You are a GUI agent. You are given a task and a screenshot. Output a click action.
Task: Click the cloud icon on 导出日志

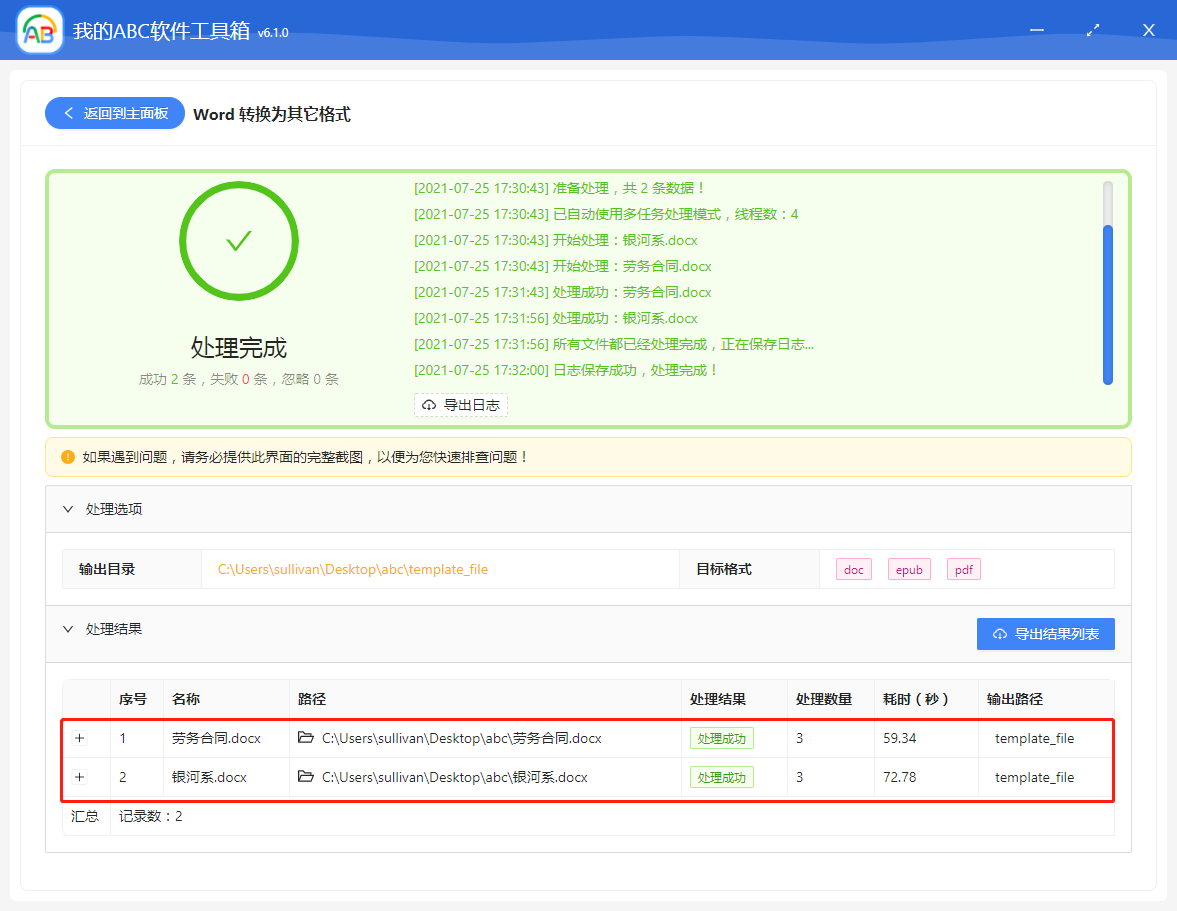pos(429,405)
